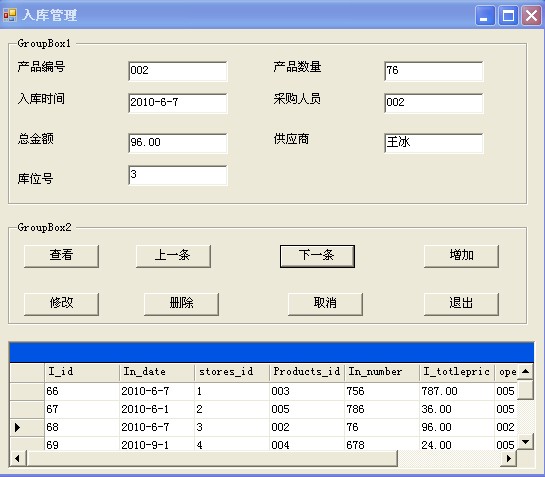Click total price cell 36.00
The height and width of the screenshot is (477, 545).
click(x=457, y=409)
